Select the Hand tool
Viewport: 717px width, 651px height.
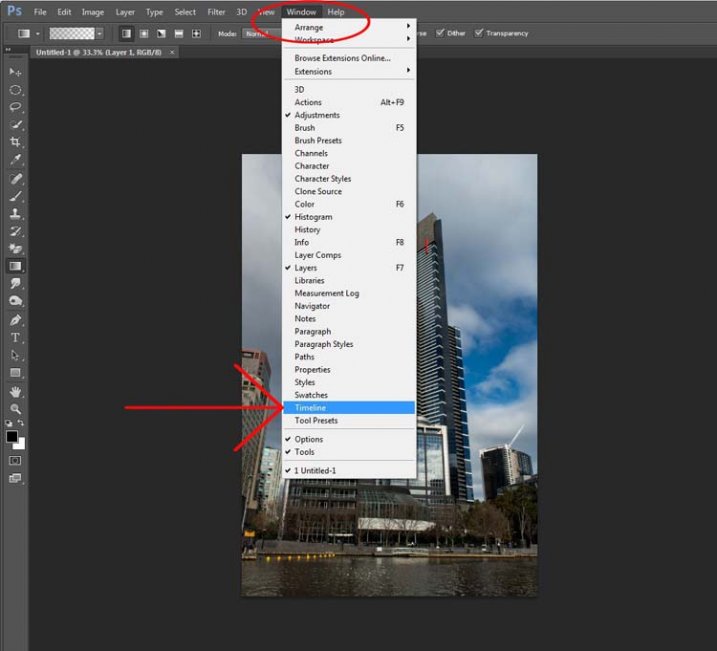pos(15,391)
